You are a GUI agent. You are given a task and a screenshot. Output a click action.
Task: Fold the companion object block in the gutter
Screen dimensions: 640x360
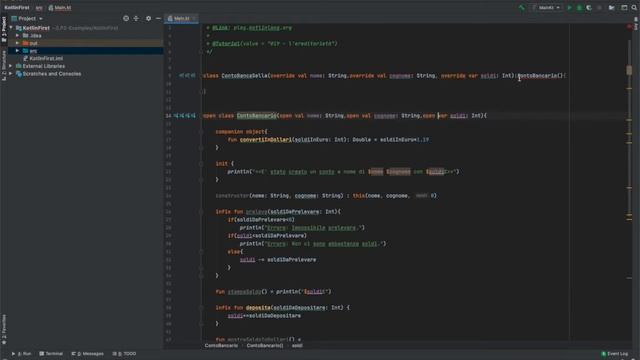(x=201, y=131)
